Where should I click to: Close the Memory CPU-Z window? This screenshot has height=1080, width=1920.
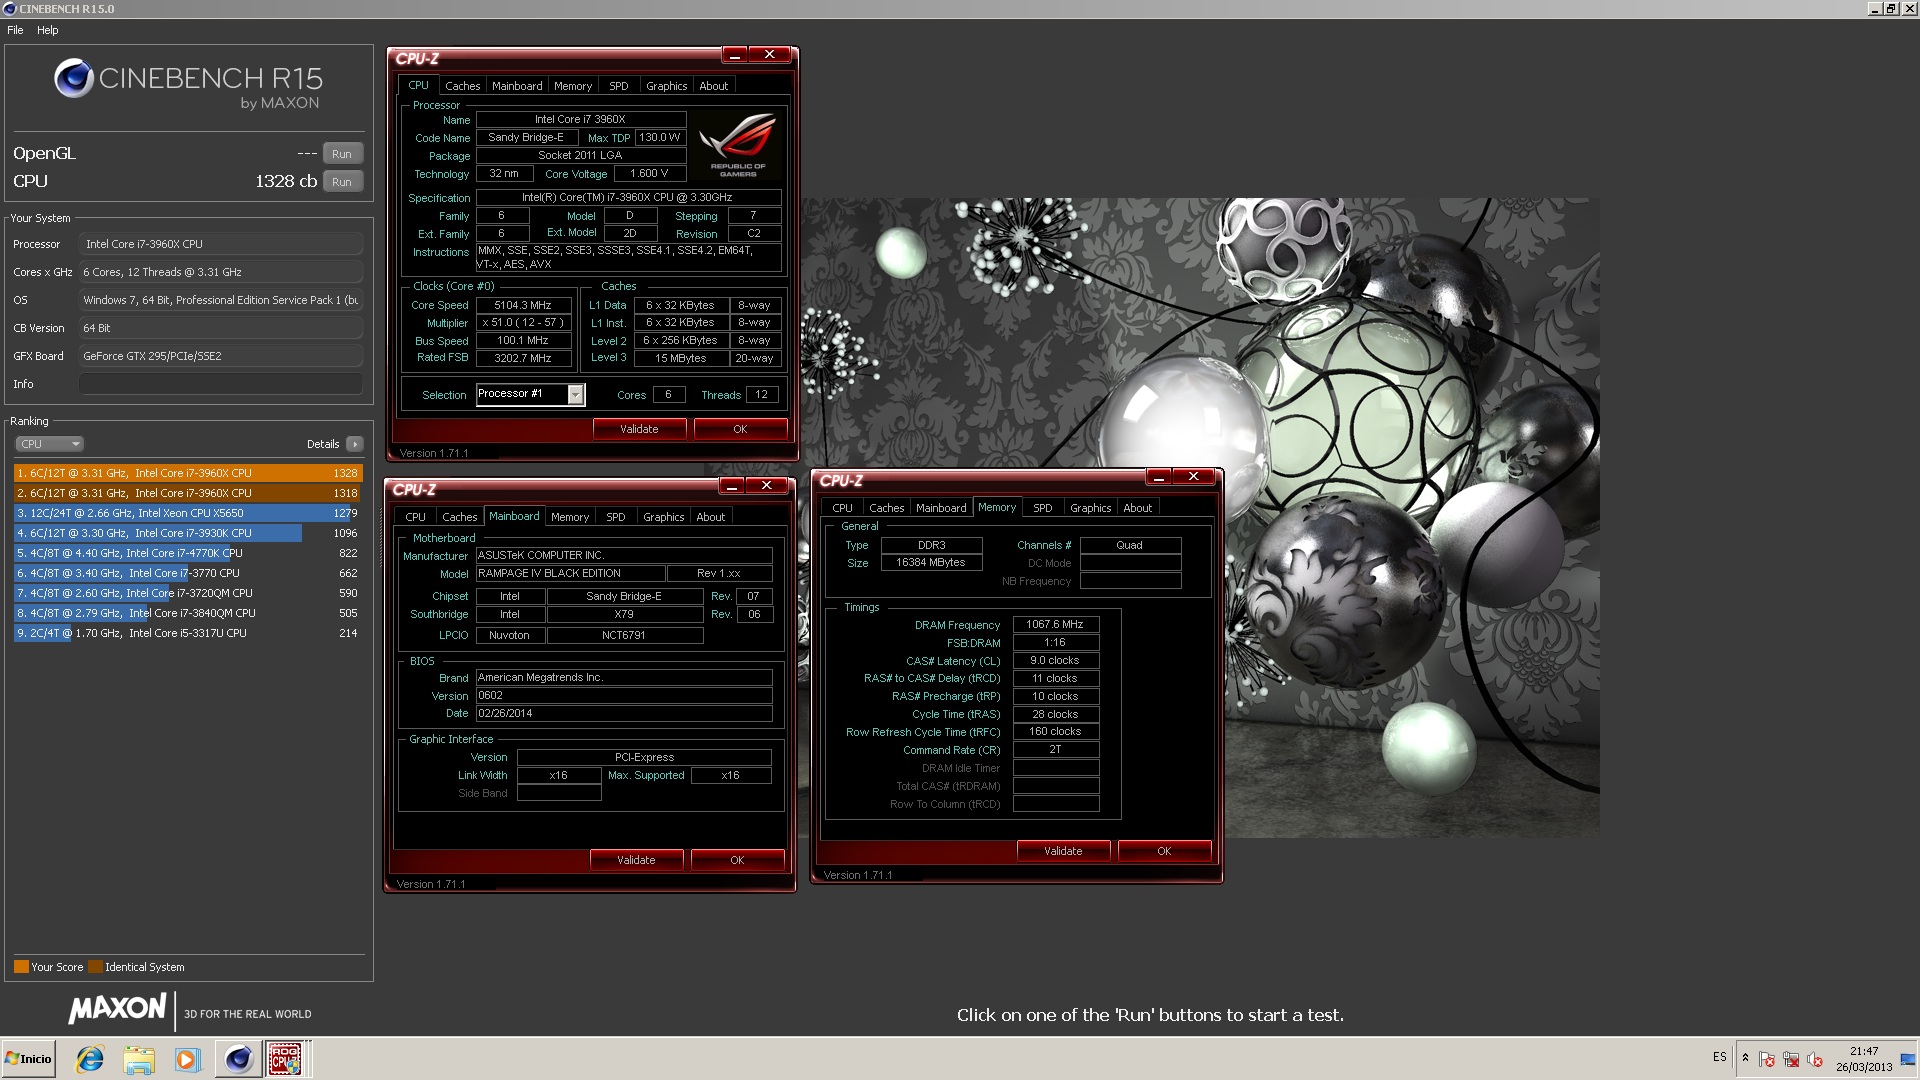pos(1194,477)
